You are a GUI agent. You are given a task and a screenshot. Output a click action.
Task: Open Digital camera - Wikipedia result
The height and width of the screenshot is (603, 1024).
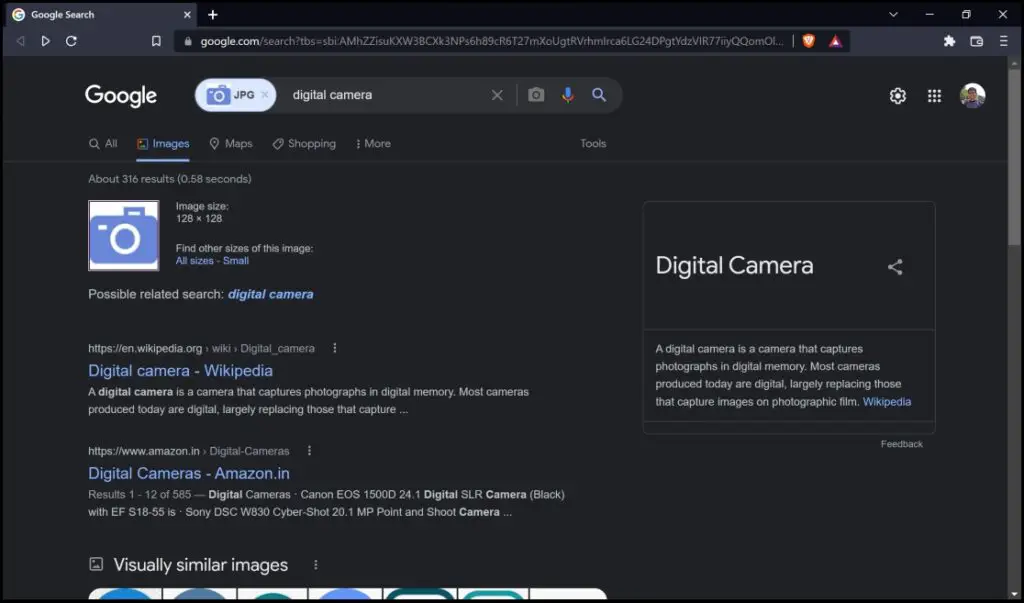point(180,370)
